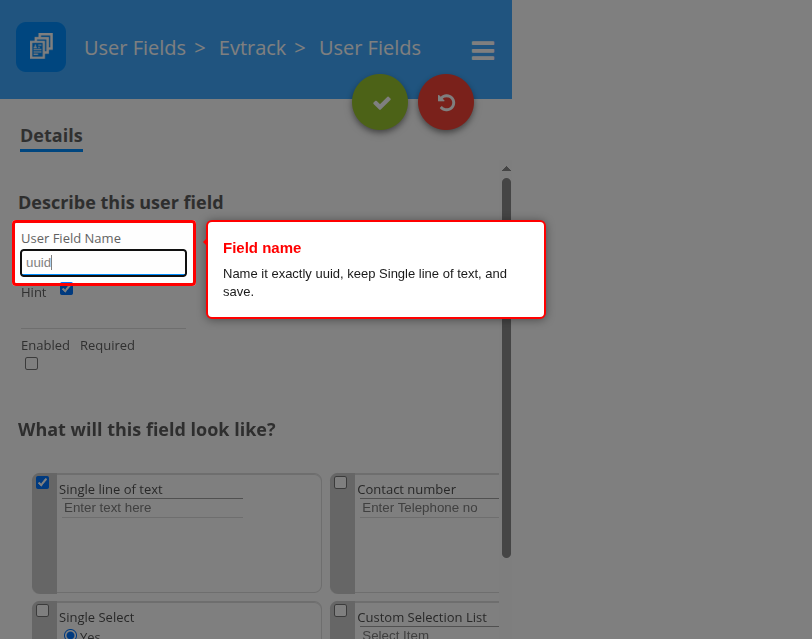Click the Required label

(107, 345)
